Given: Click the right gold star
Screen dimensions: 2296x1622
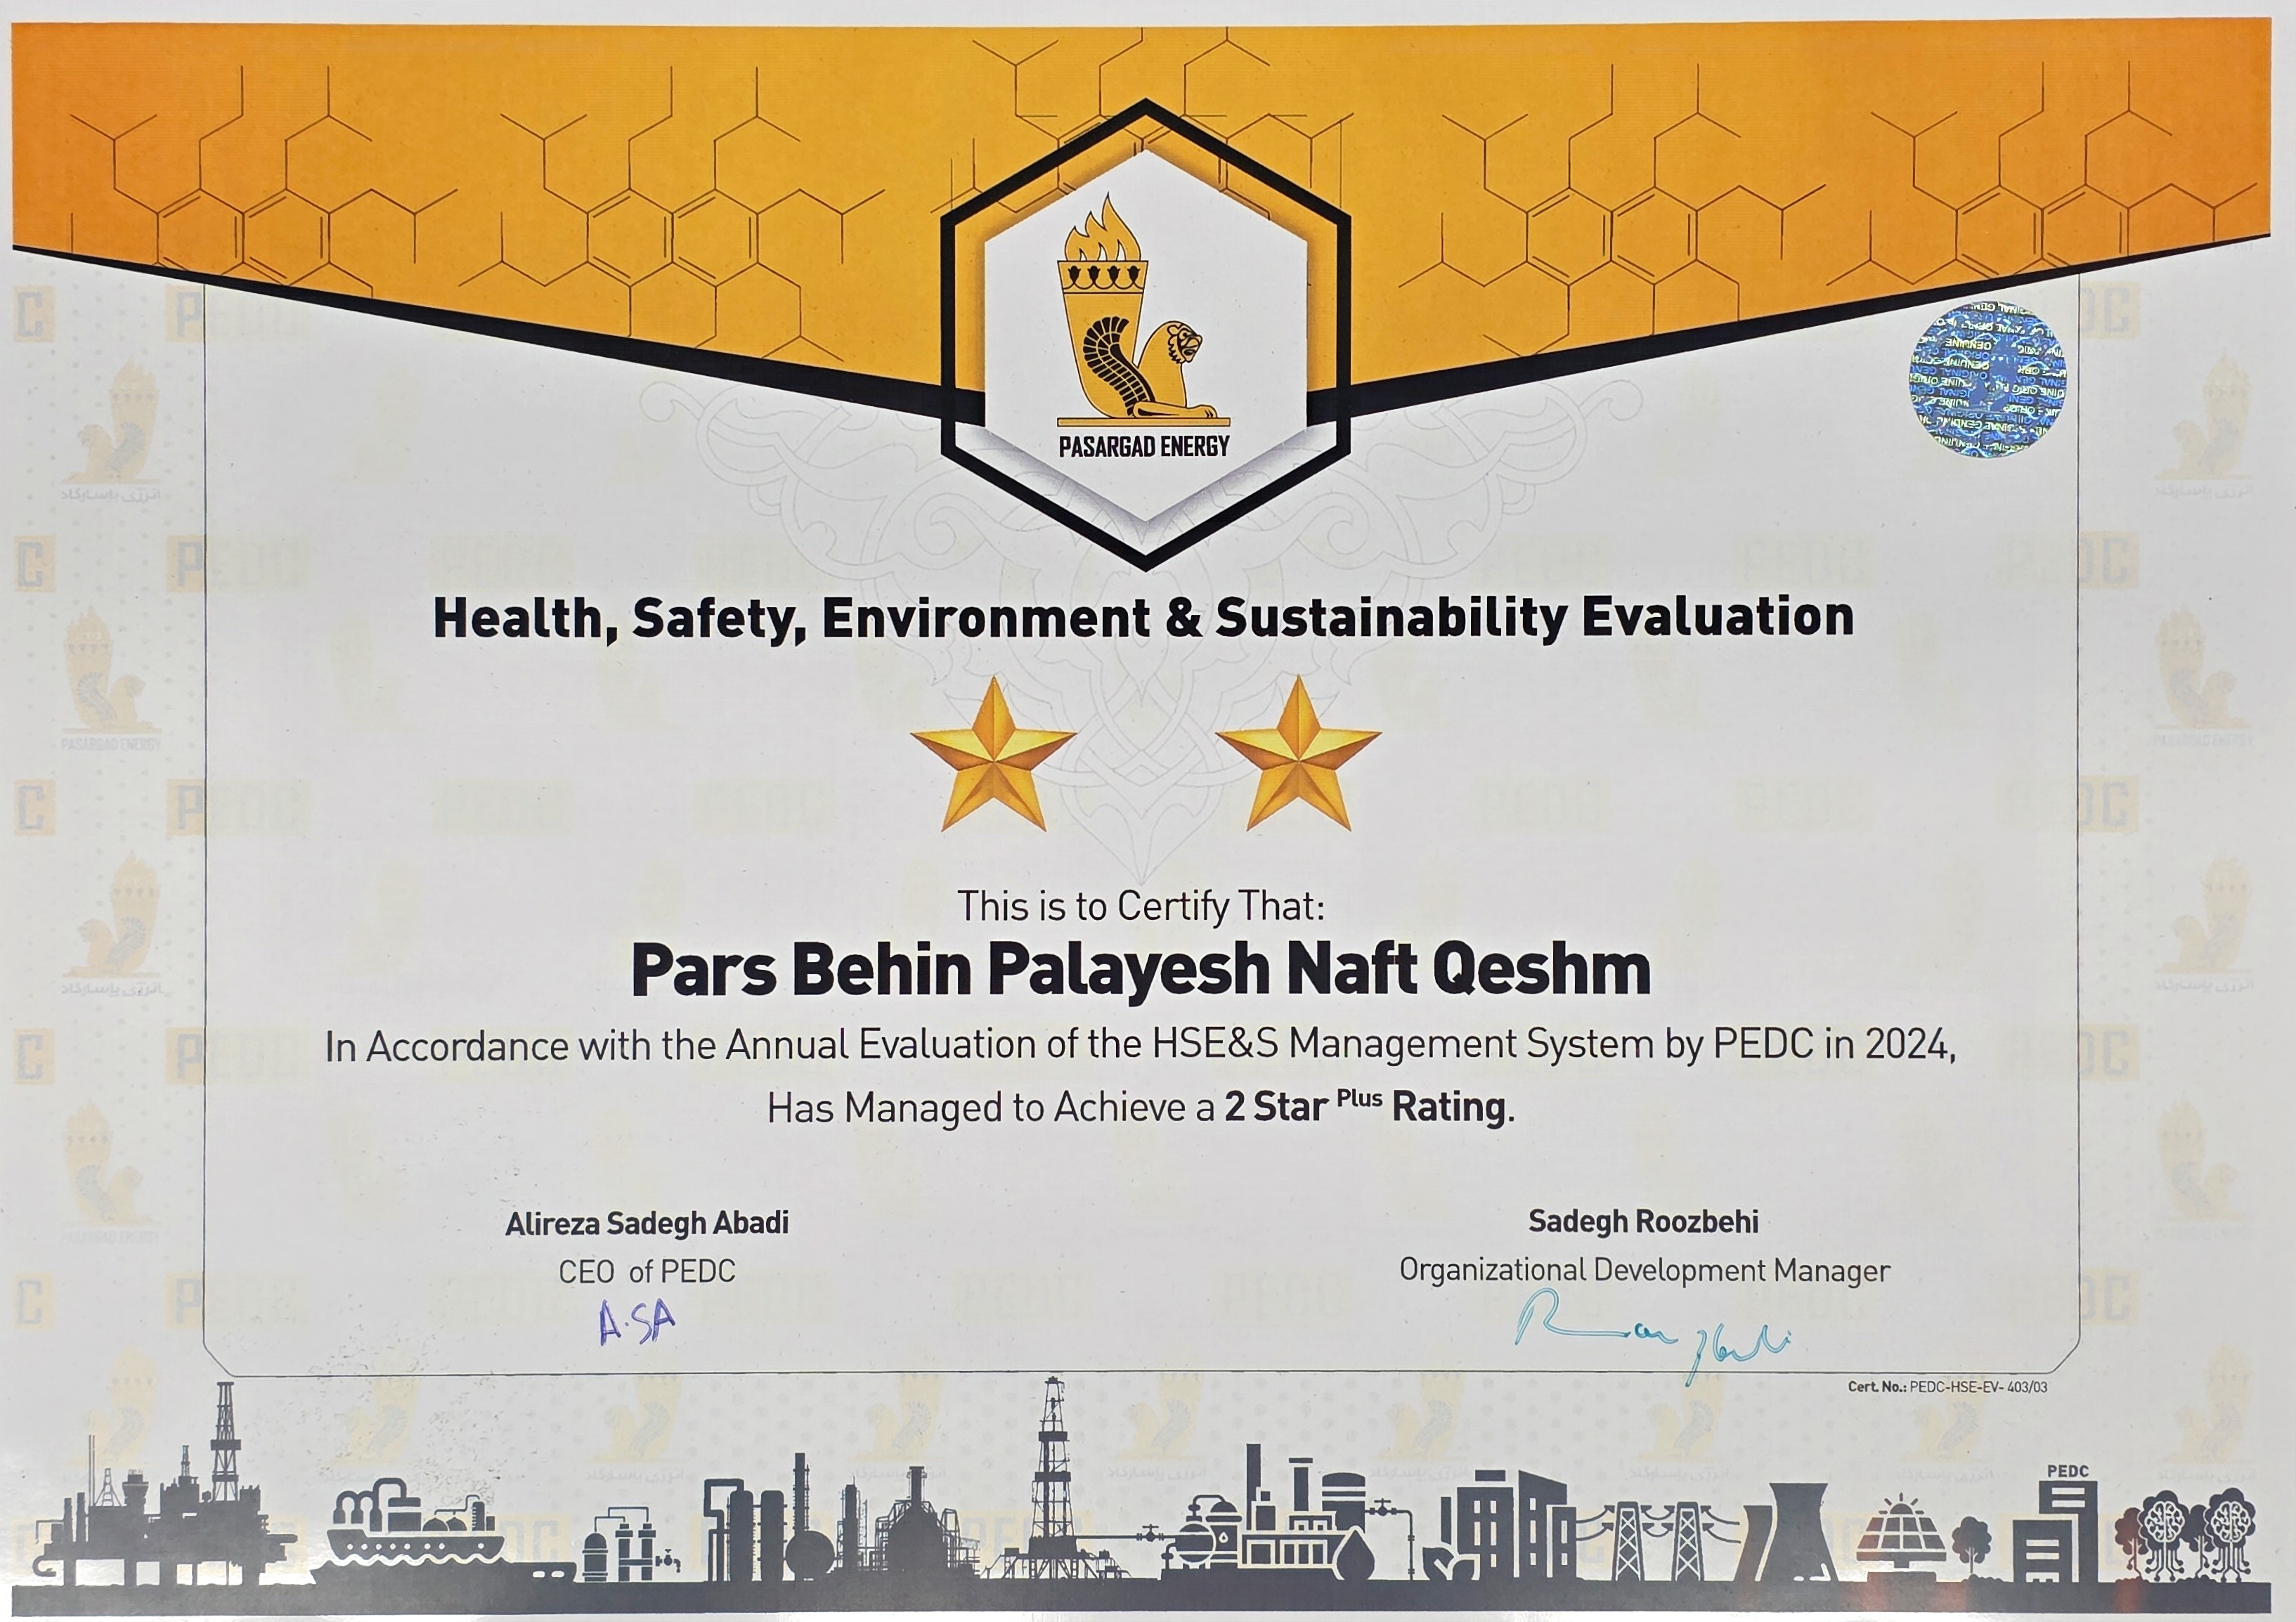Looking at the screenshot, I should click(x=1298, y=754).
